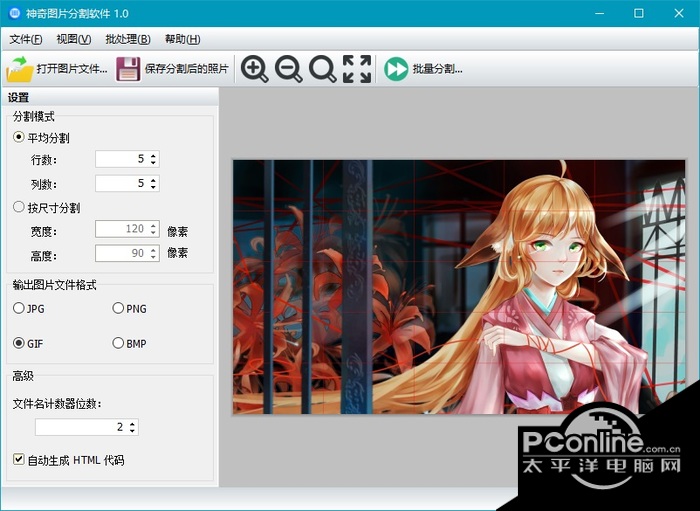Viewport: 700px width, 511px height.
Task: Click the 输出图片文件格式 group label
Action: [x=54, y=285]
